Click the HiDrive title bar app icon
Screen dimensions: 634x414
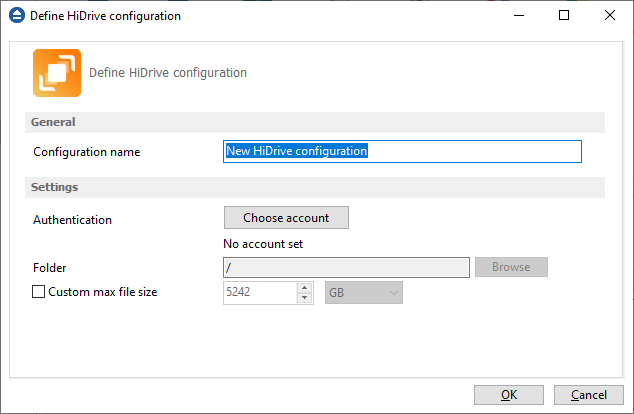pos(17,15)
